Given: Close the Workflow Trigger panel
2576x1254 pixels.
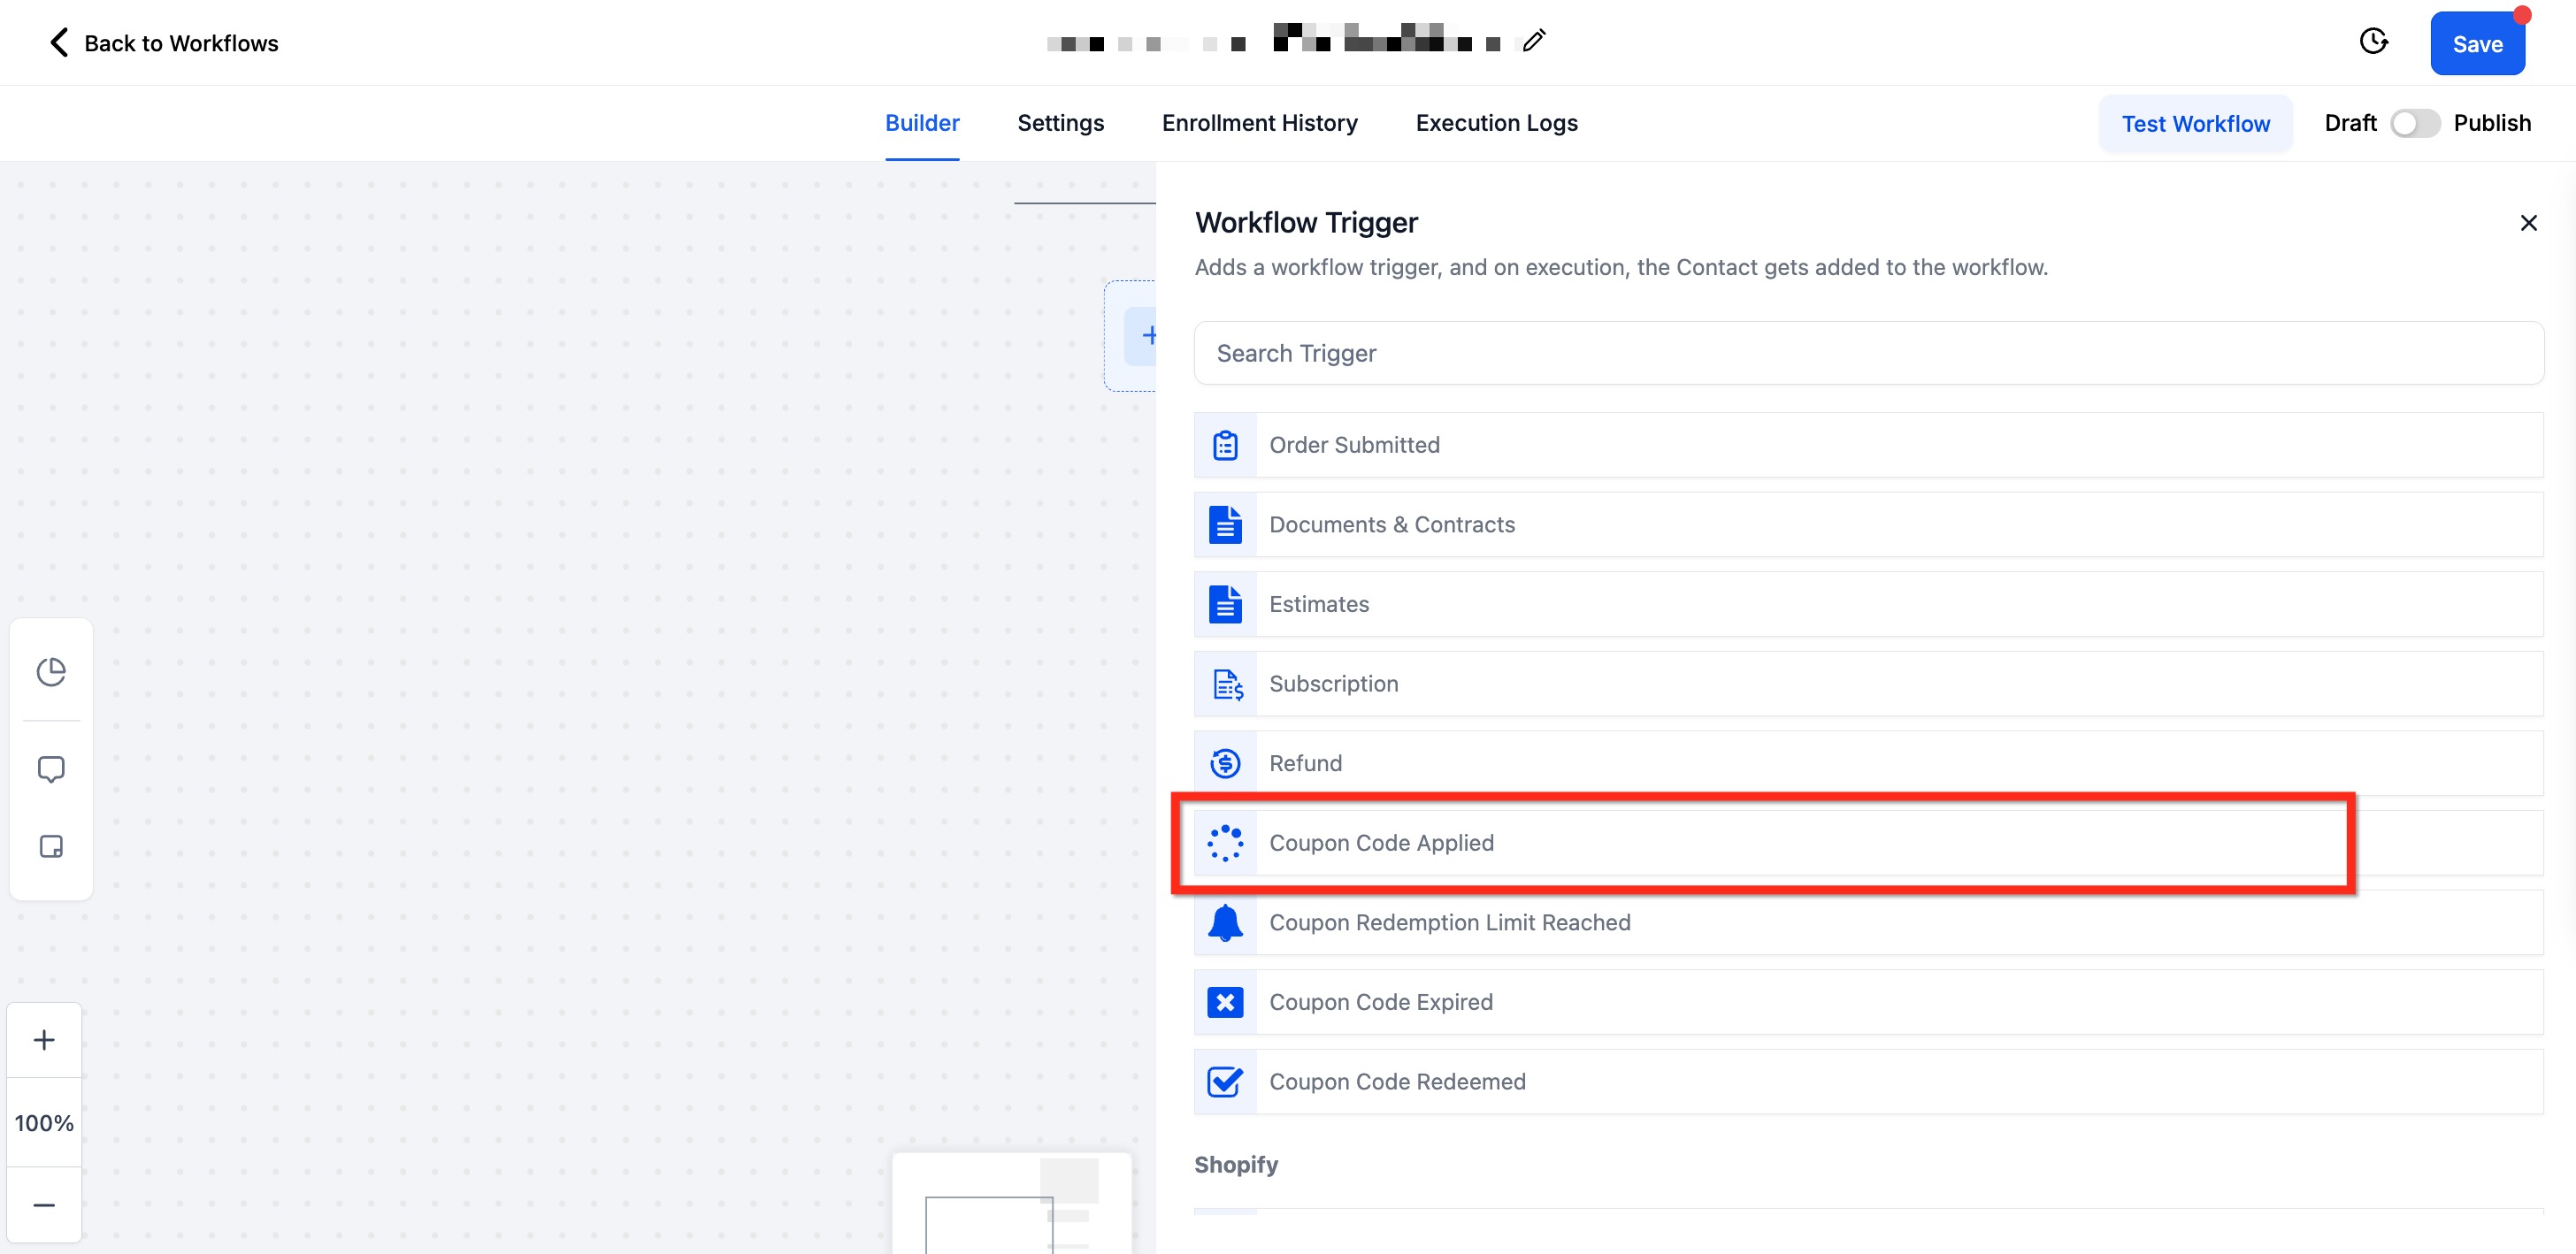Looking at the screenshot, I should (x=2528, y=223).
